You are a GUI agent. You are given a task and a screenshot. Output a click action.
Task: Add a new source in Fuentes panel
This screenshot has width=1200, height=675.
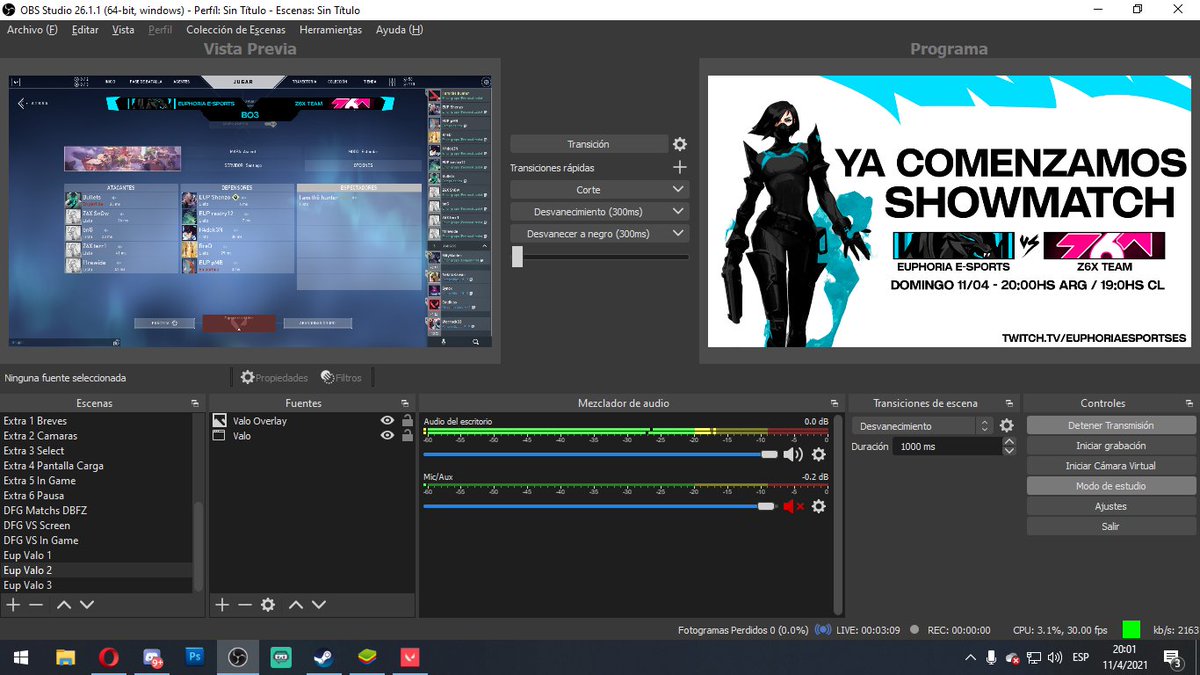click(222, 605)
